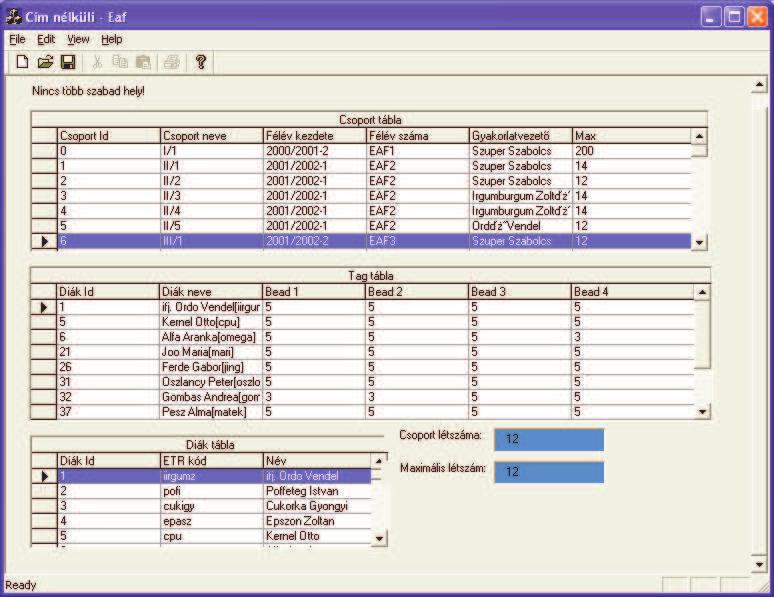Image resolution: width=774 pixels, height=597 pixels.
Task: Select row selector of group I/1
Action: point(44,151)
